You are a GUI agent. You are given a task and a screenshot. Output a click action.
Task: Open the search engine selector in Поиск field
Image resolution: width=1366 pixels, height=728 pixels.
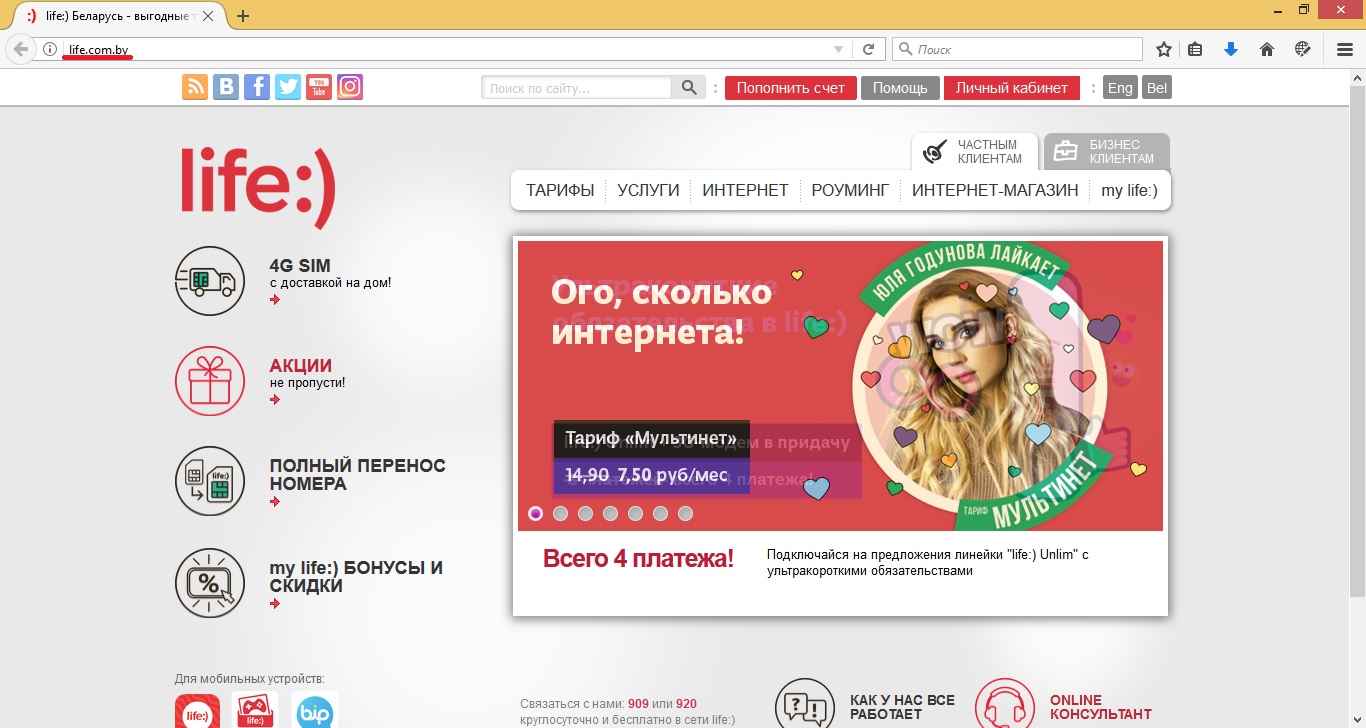(x=903, y=48)
